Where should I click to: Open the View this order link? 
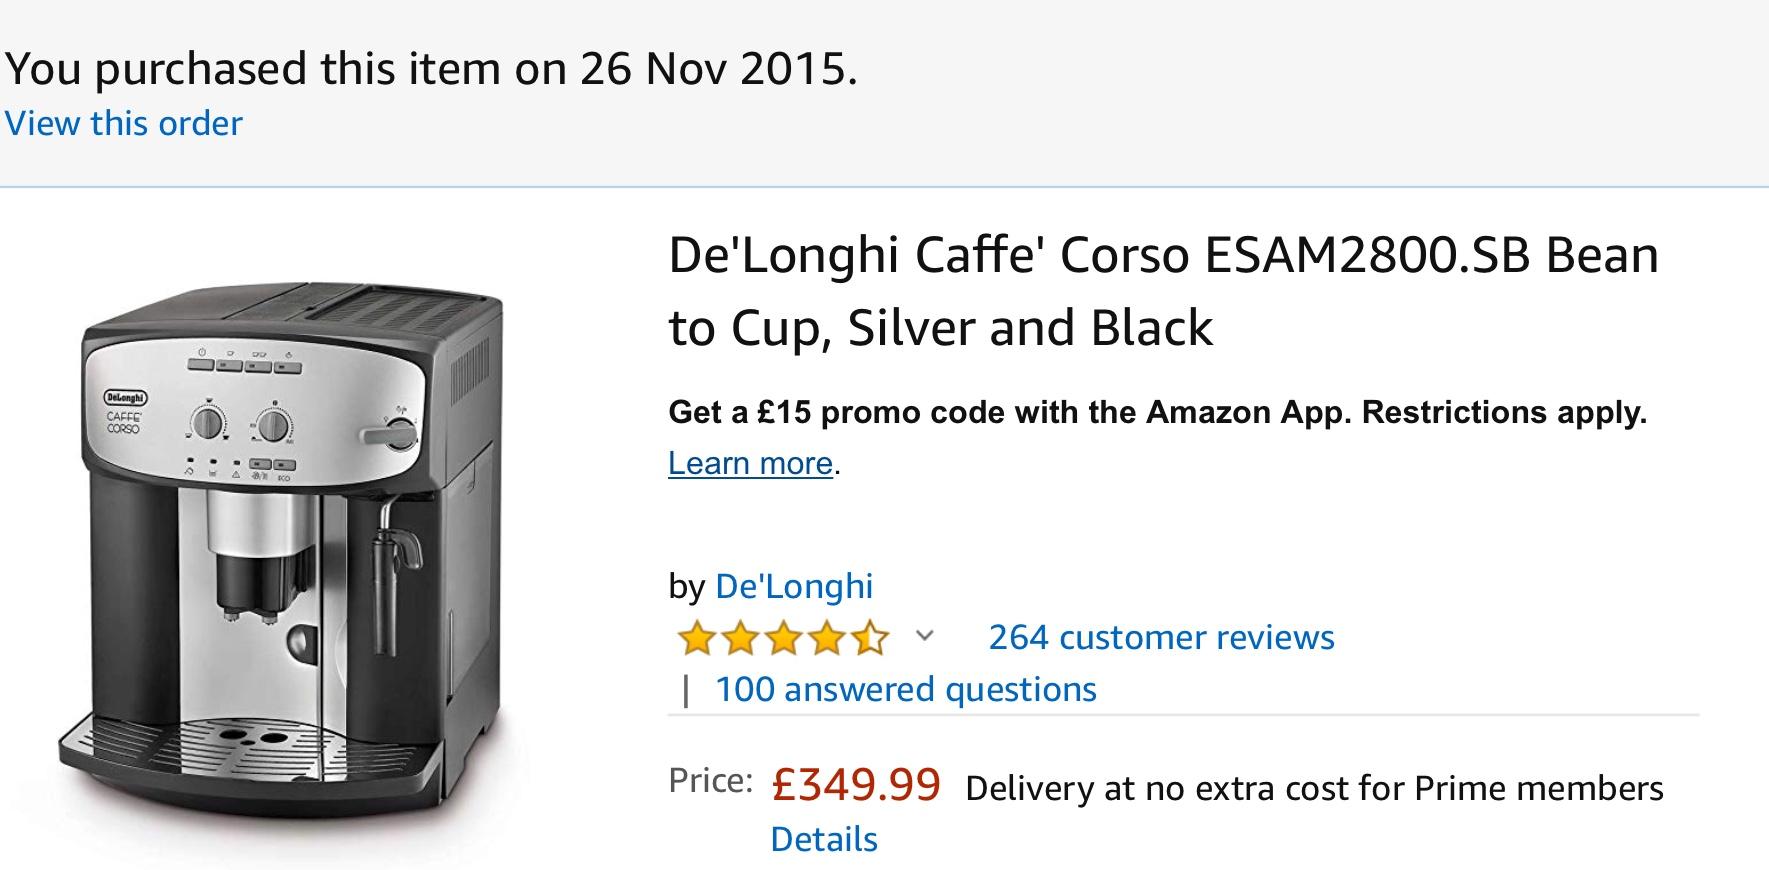124,124
